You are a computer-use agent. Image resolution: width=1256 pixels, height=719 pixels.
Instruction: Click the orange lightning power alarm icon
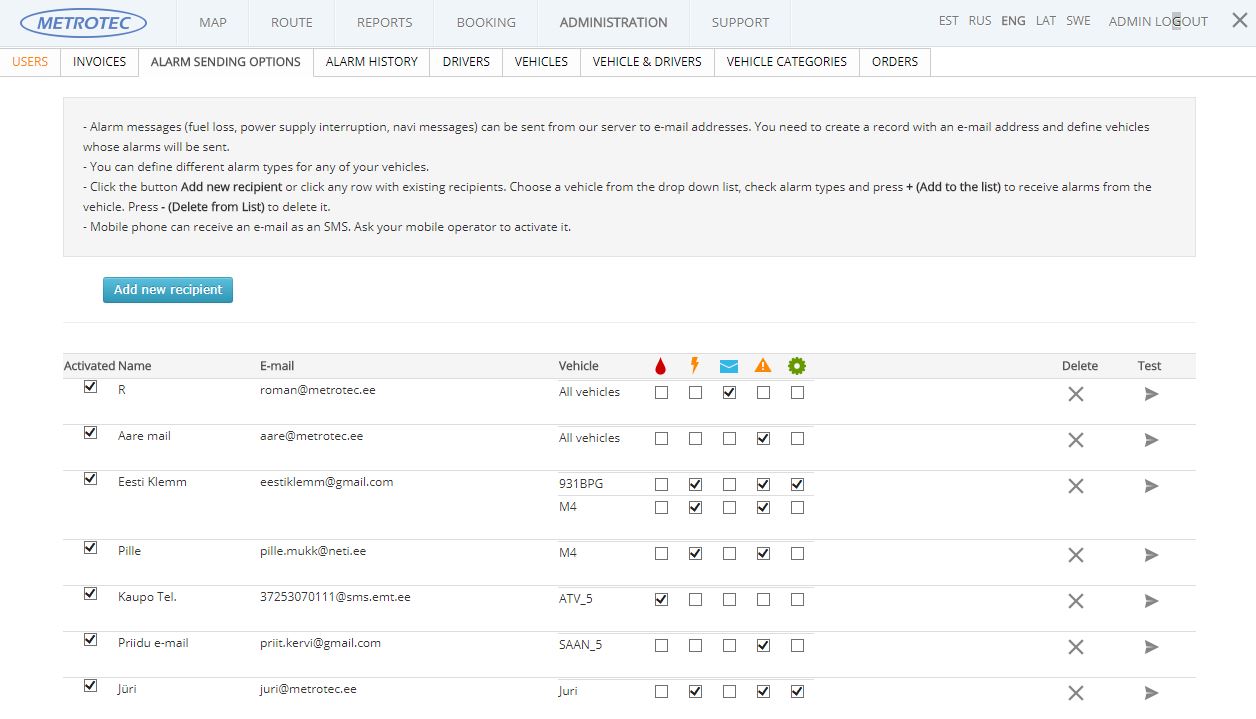tap(695, 366)
